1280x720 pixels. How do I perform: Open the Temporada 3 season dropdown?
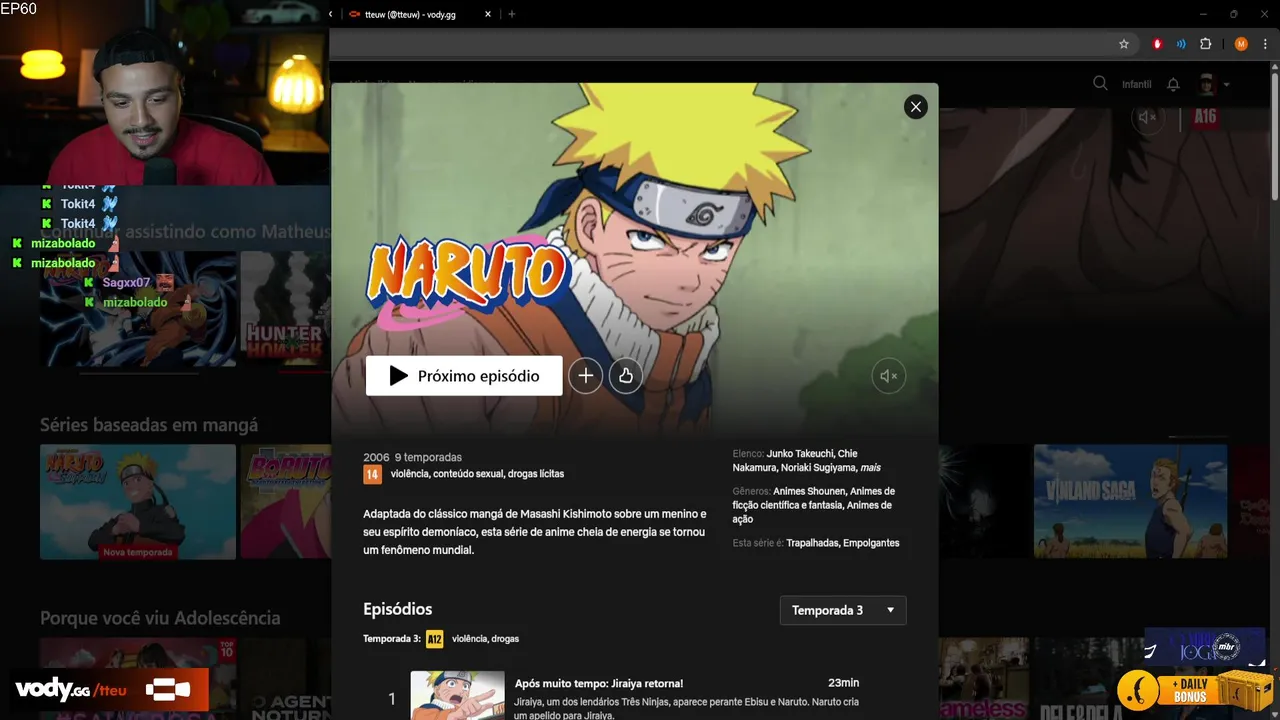843,610
